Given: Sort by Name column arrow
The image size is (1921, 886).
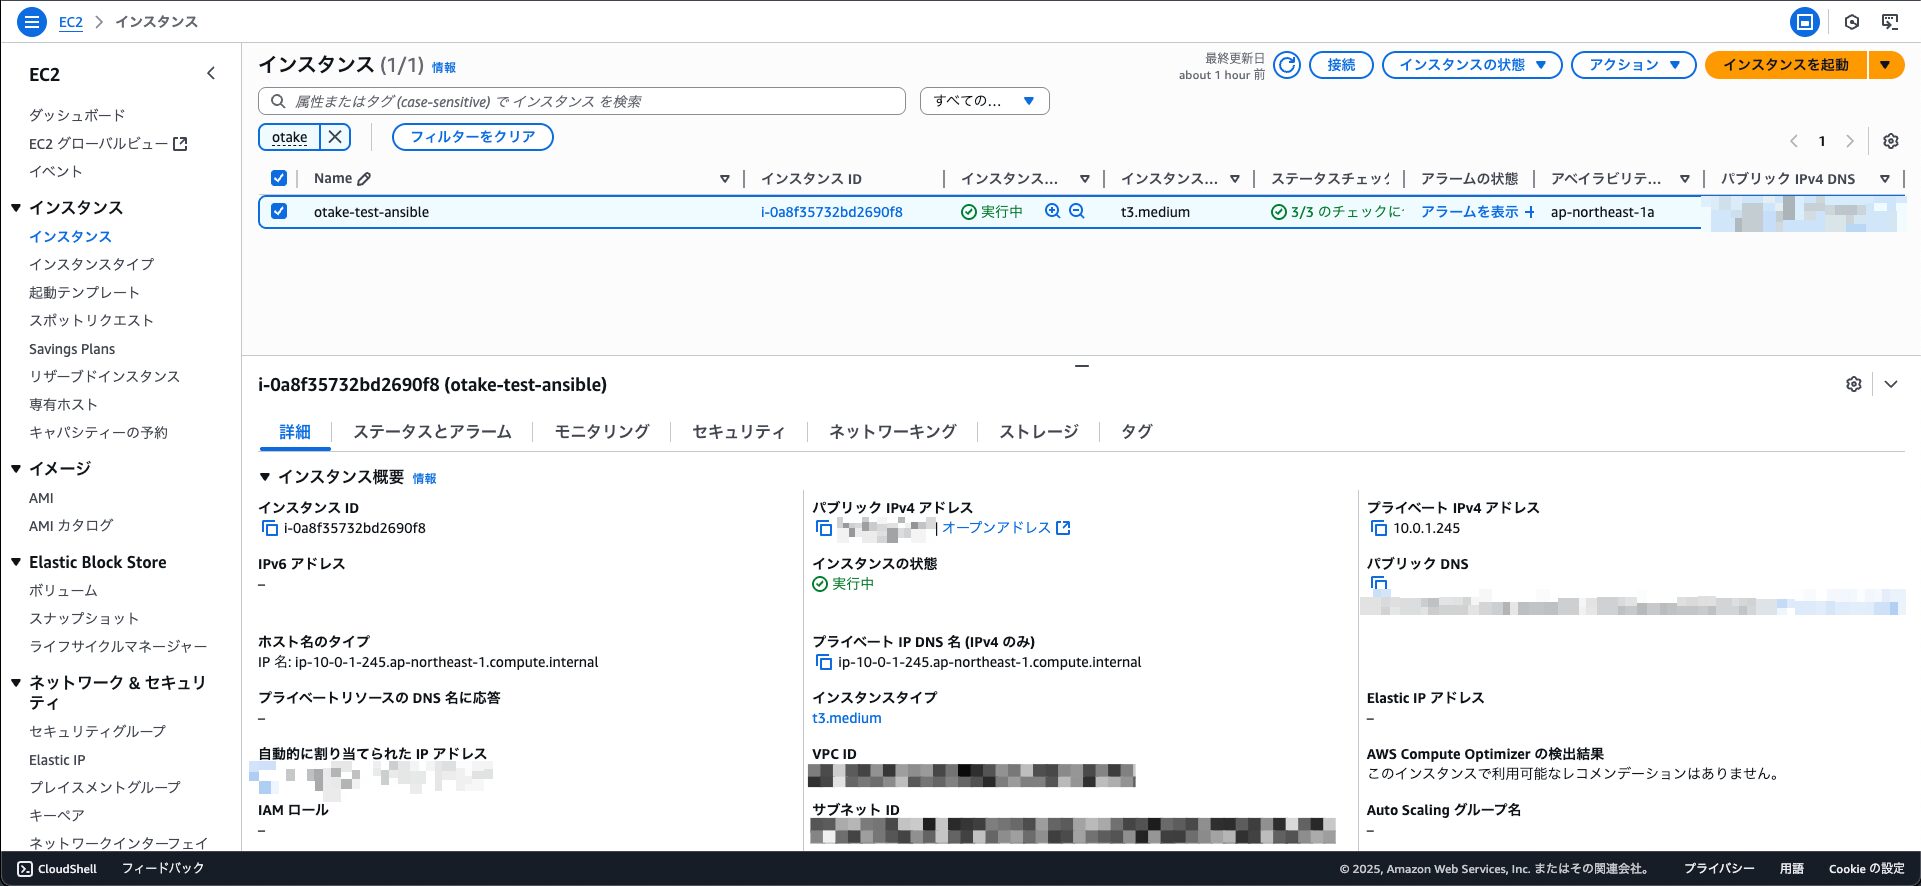Looking at the screenshot, I should click(x=725, y=179).
